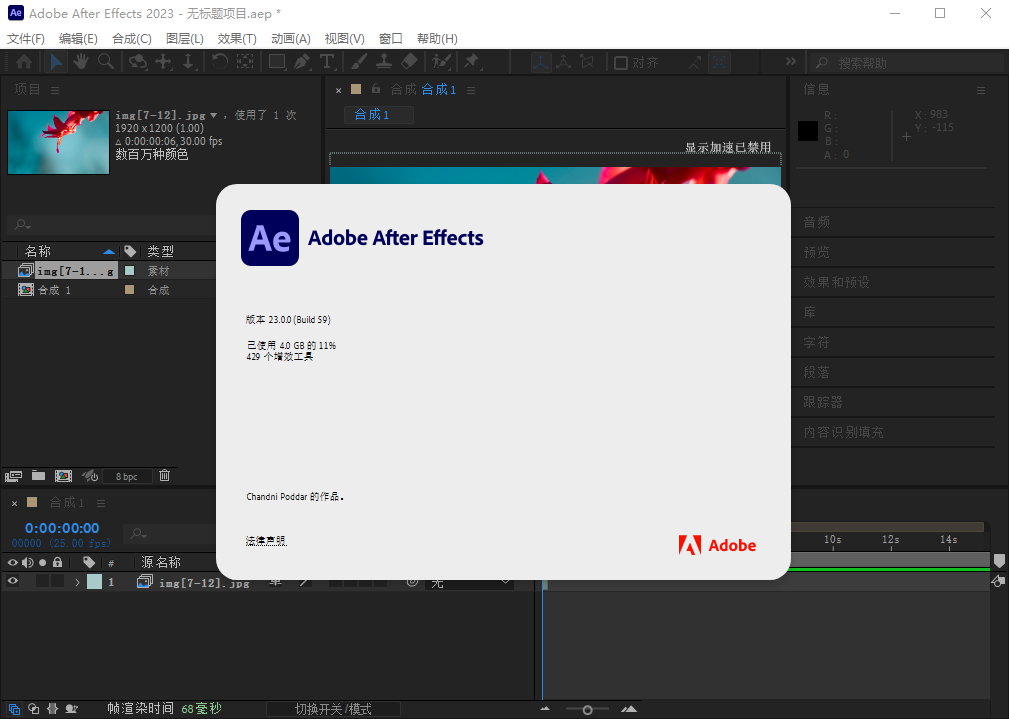Click the video eye column header in timeline
The image size is (1009, 719).
tap(12, 562)
